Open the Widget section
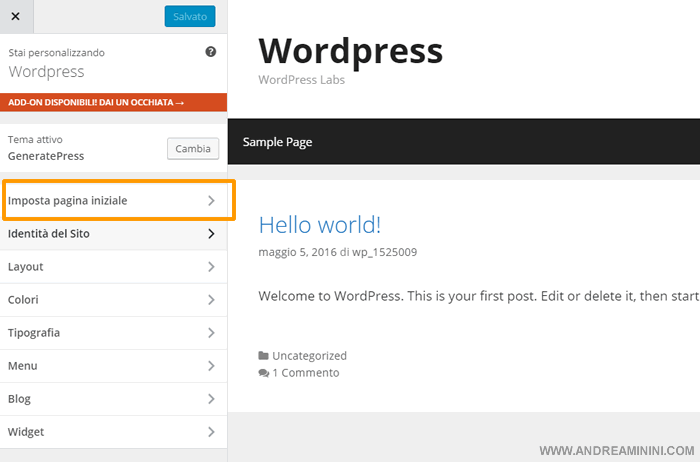This screenshot has height=462, width=700. 113,432
